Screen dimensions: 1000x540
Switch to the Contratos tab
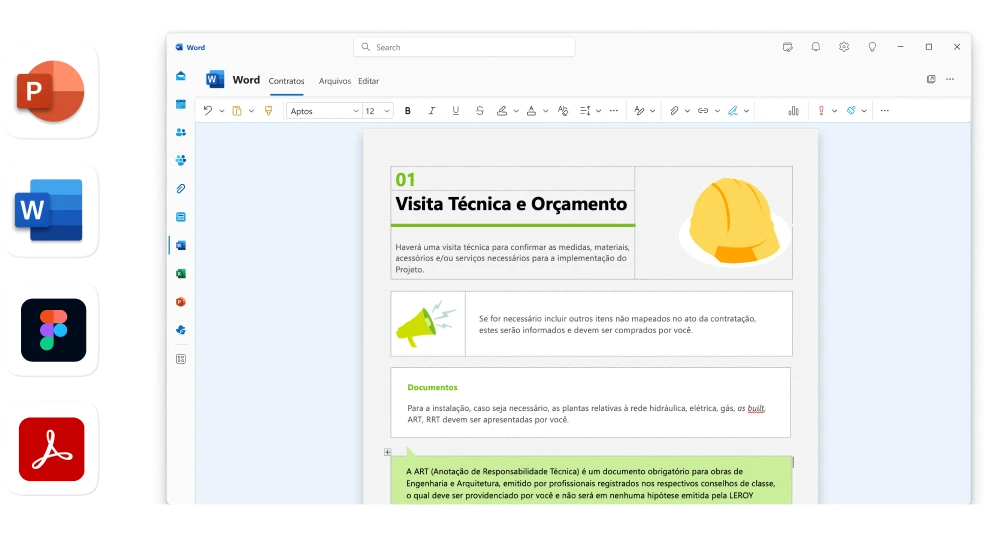click(286, 81)
